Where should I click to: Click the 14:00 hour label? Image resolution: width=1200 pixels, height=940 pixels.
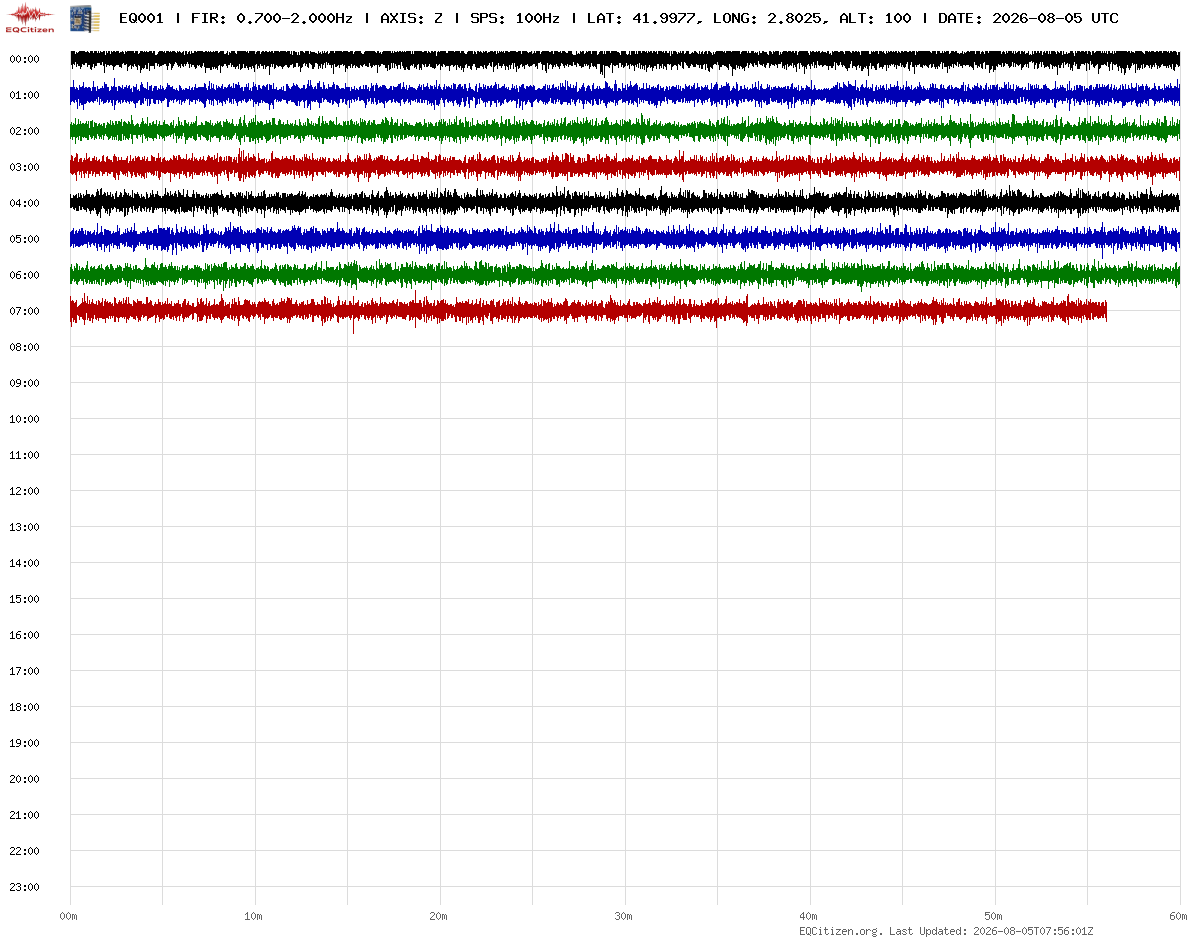coord(24,563)
